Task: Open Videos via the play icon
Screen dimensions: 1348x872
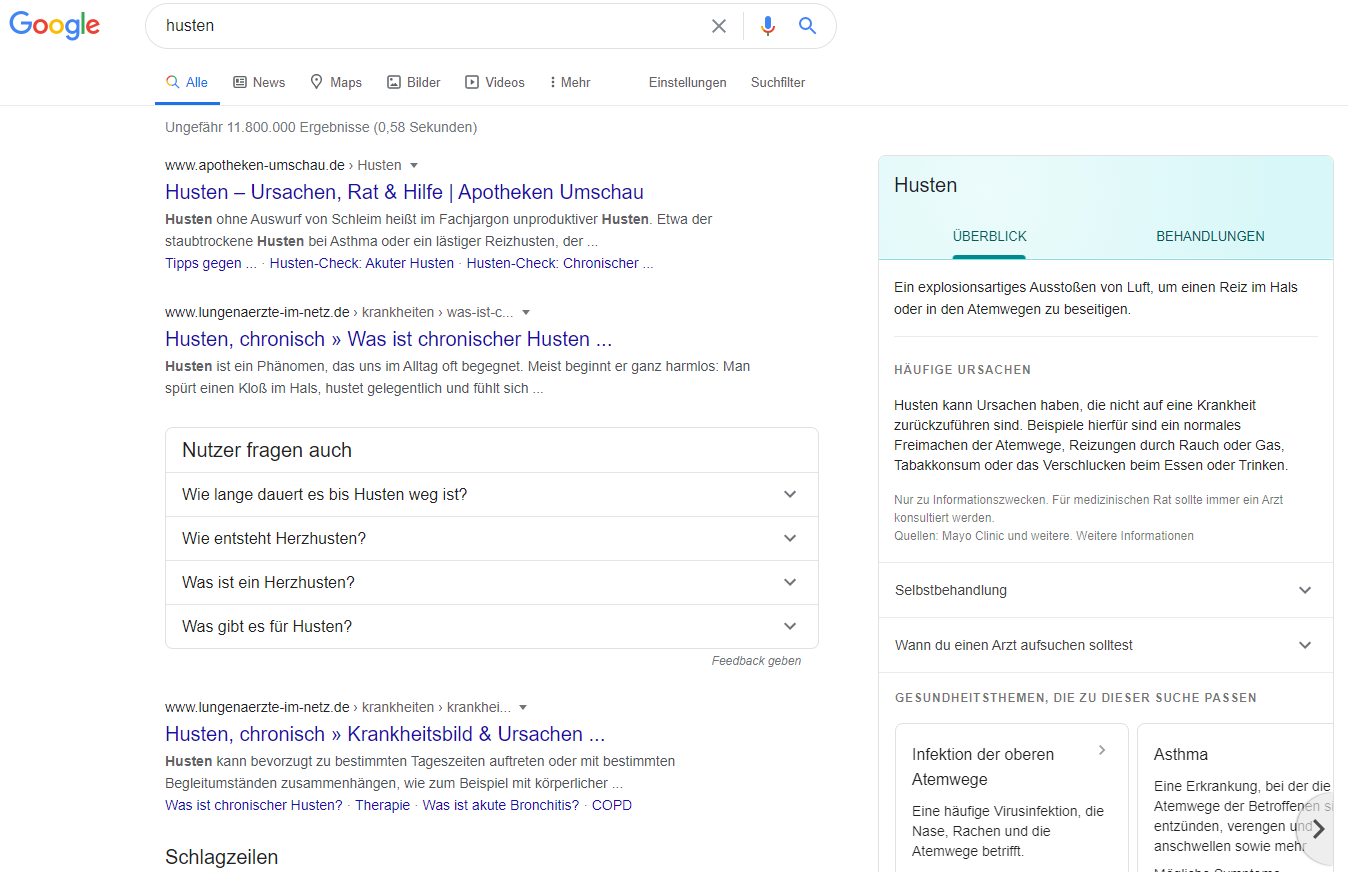Action: click(470, 82)
